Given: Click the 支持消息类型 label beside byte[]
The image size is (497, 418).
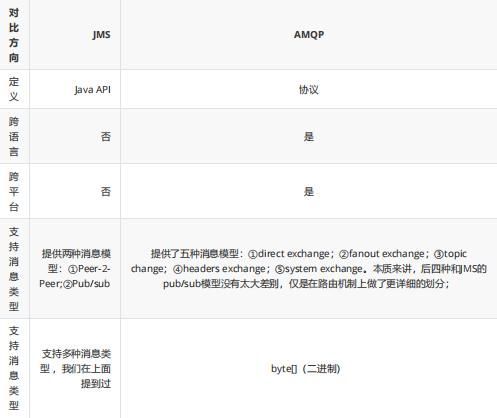Looking at the screenshot, I should [14, 368].
